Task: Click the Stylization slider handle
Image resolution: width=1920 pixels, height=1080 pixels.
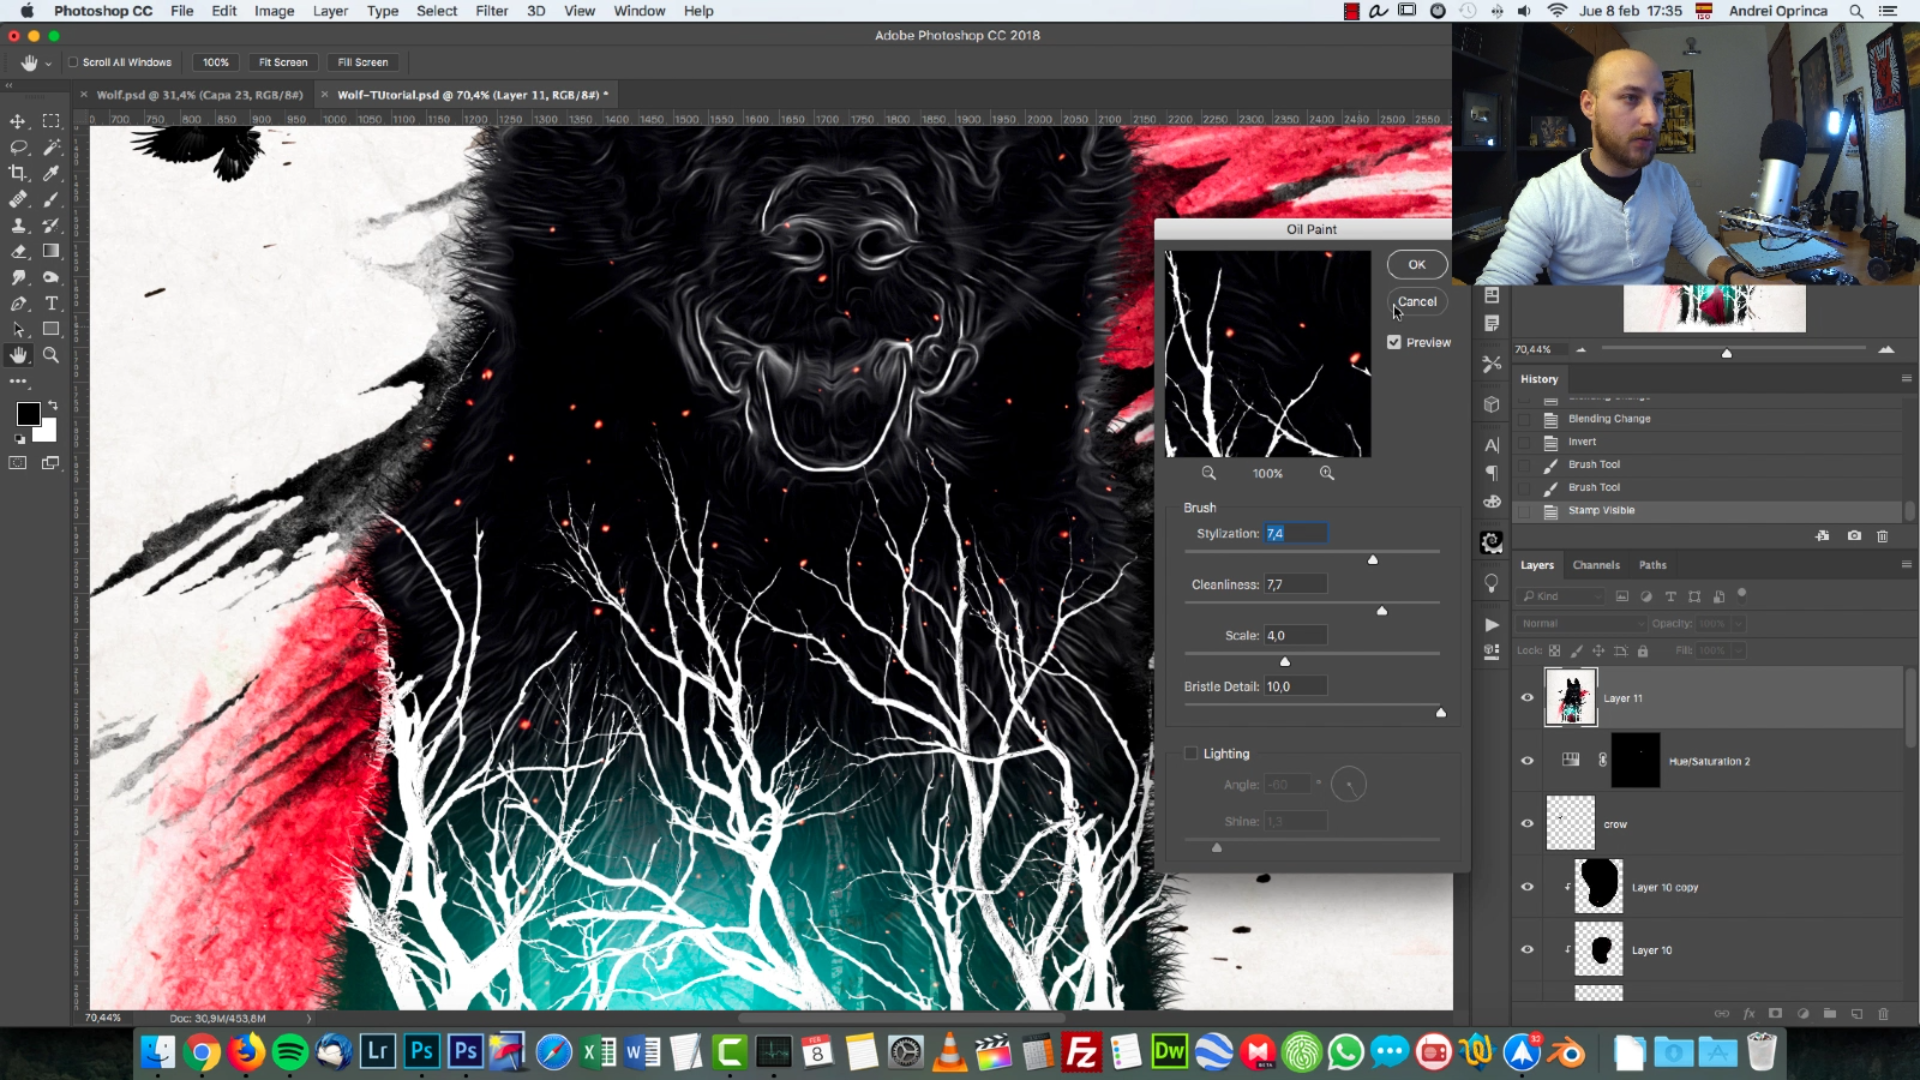Action: click(x=1373, y=560)
